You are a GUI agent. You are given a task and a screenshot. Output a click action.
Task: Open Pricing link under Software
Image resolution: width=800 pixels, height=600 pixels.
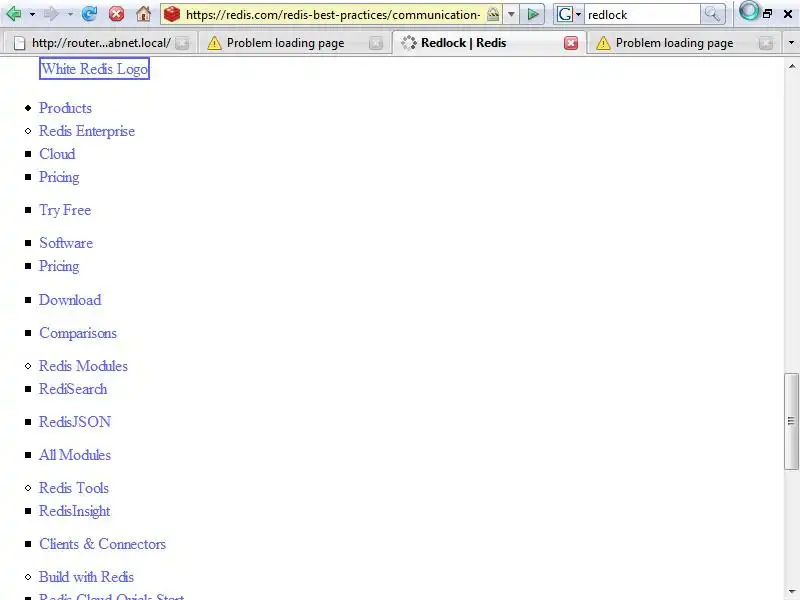click(59, 266)
